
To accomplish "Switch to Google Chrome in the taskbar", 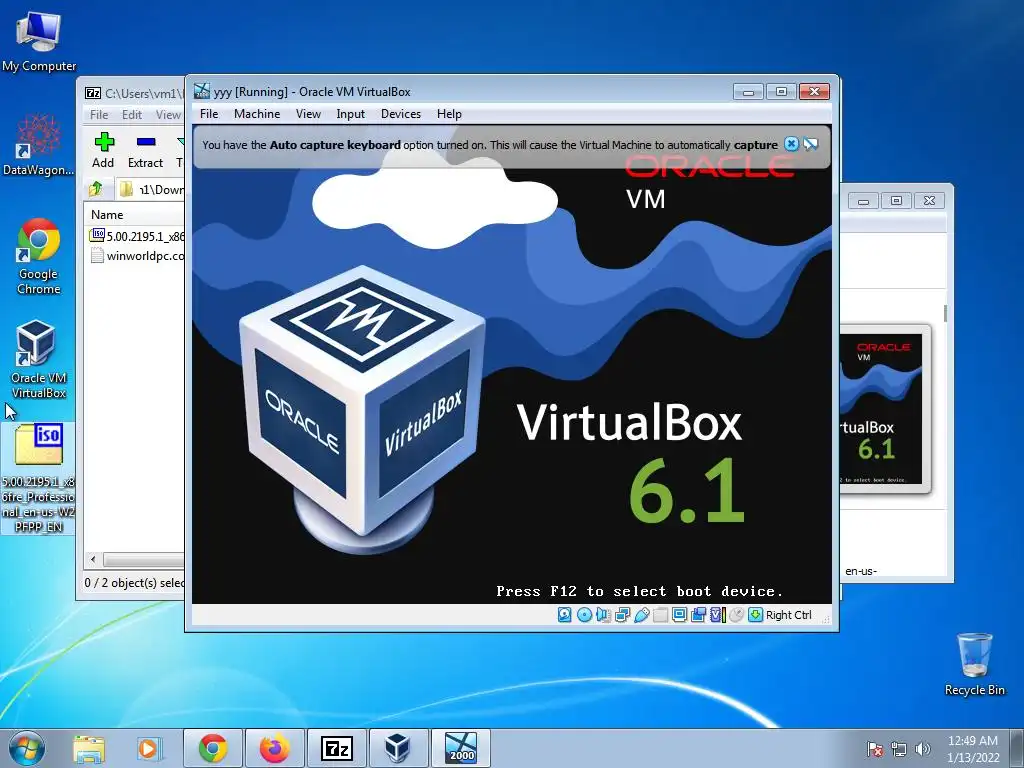I will [213, 748].
